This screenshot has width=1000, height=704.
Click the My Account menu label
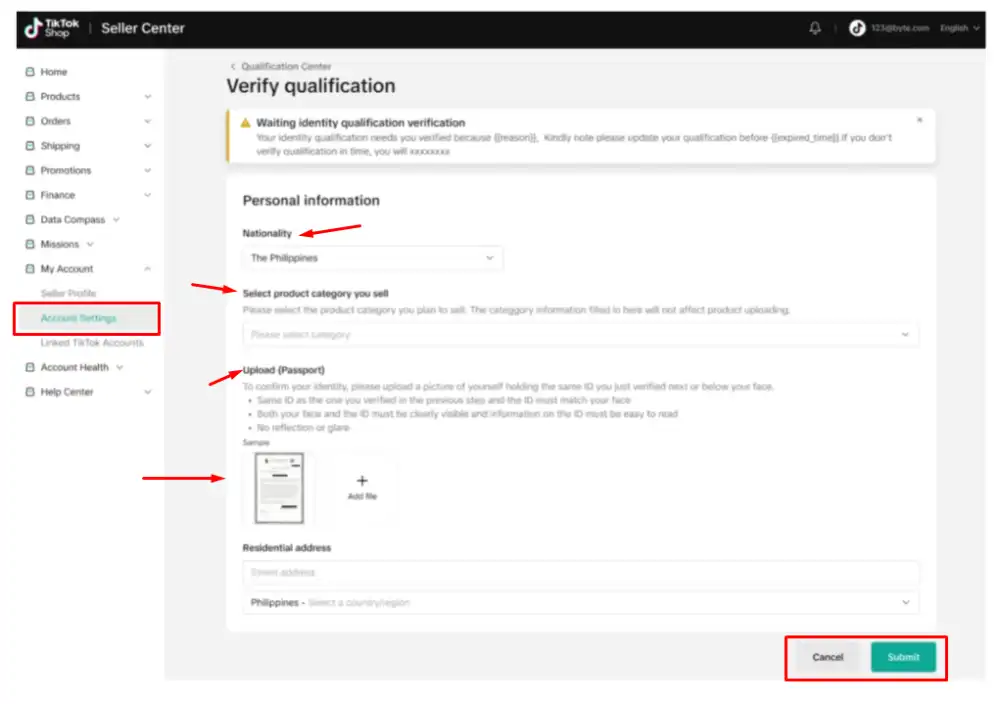[x=67, y=269]
